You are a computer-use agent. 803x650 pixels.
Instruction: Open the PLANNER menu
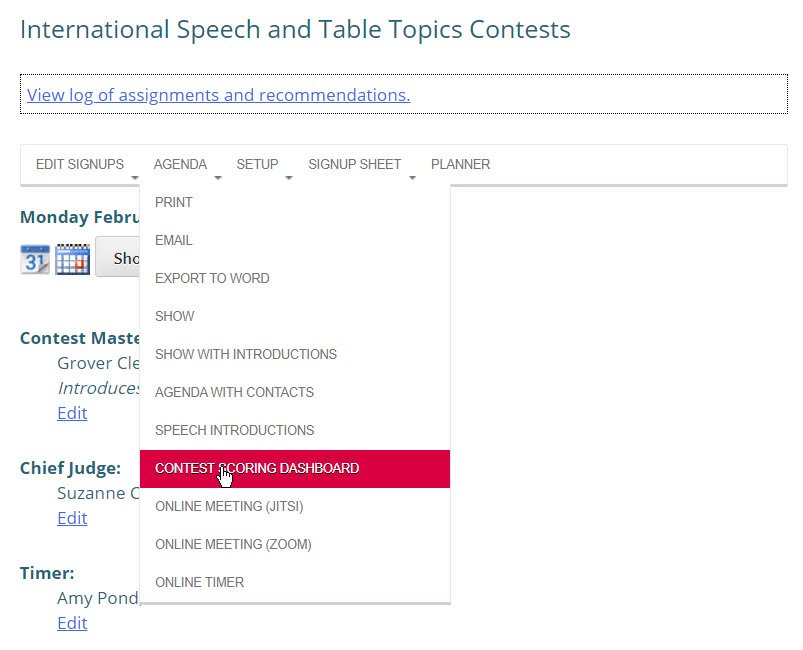(x=460, y=164)
